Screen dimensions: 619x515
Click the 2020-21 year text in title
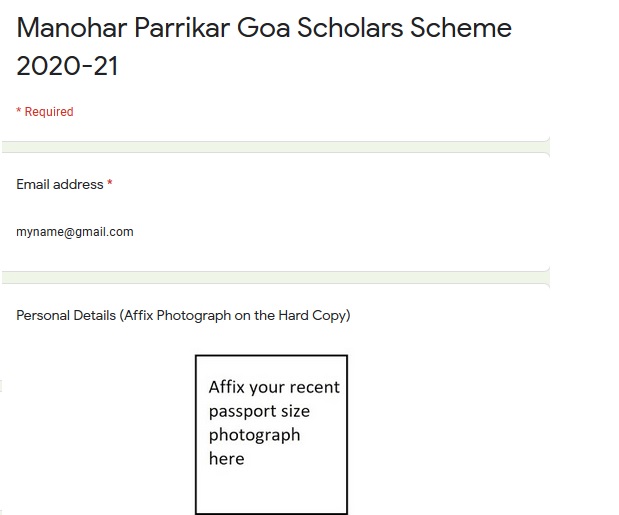[x=67, y=66]
